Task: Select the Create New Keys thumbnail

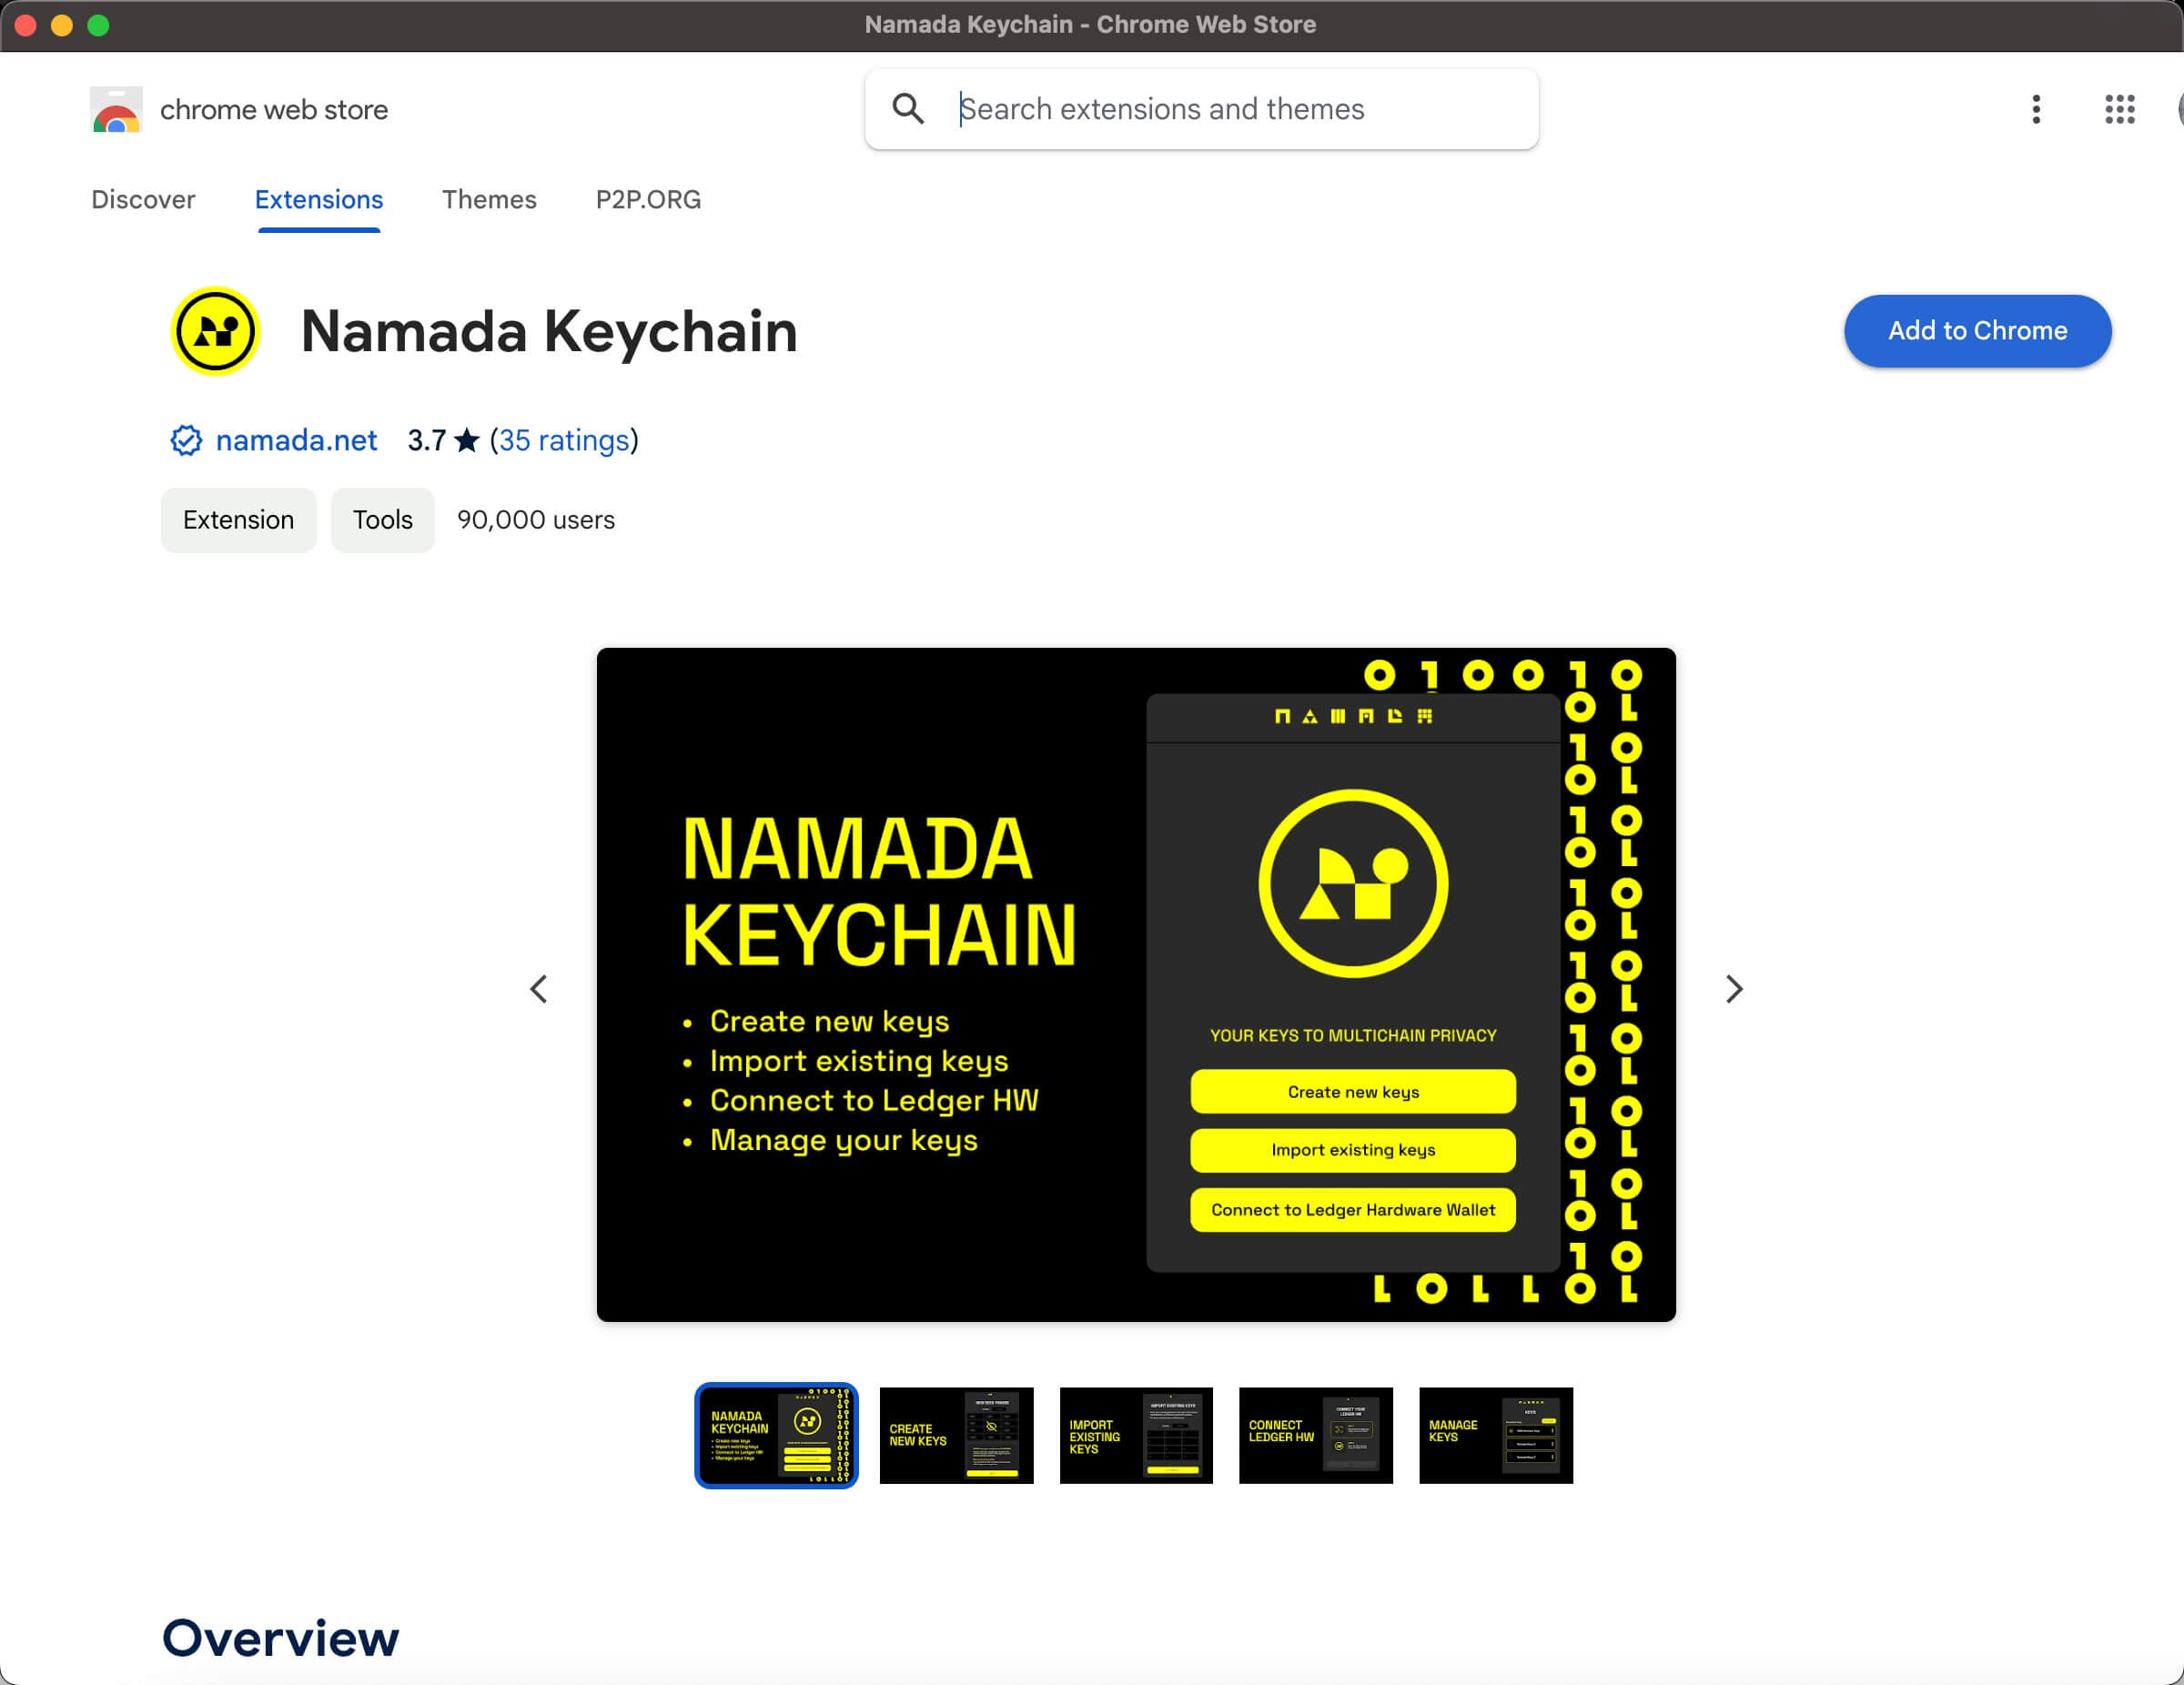Action: (x=956, y=1436)
